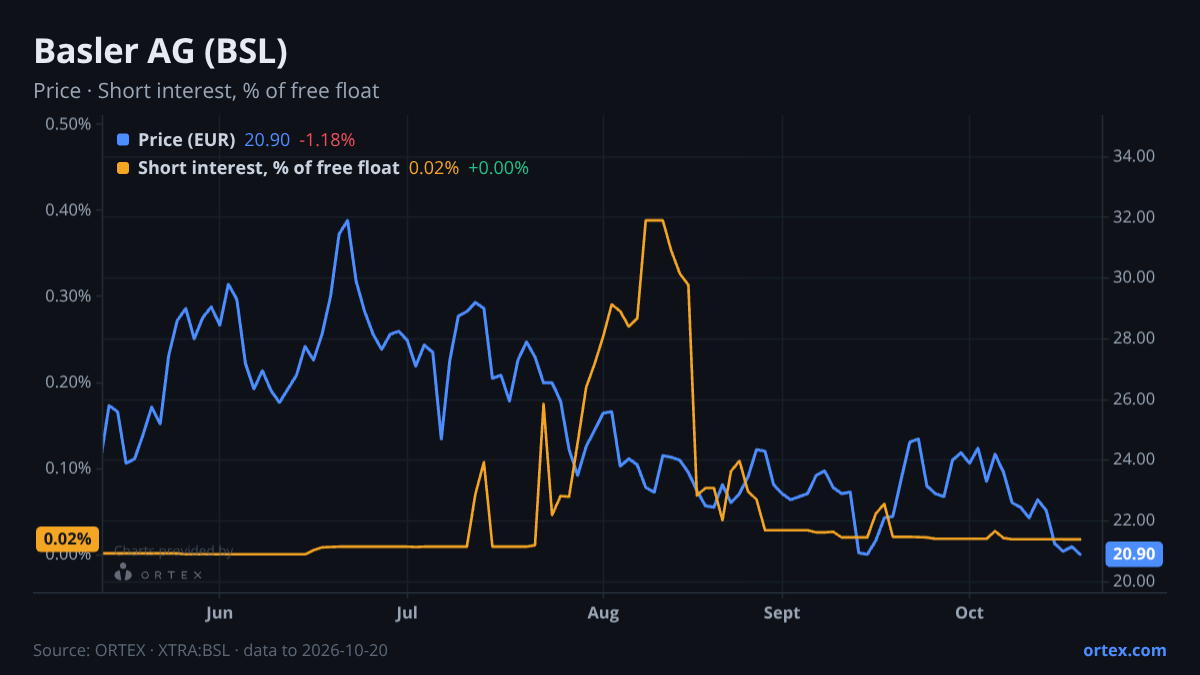Click the Jun label on the time axis
Image resolution: width=1200 pixels, height=675 pixels.
click(219, 613)
